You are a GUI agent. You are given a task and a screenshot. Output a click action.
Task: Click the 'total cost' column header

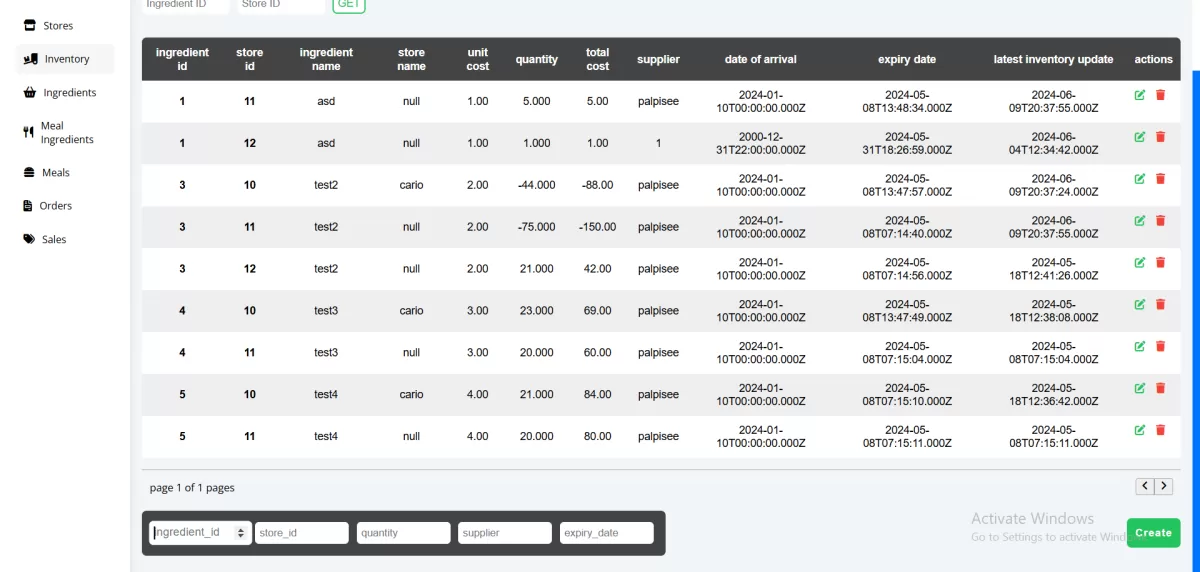[x=598, y=59]
